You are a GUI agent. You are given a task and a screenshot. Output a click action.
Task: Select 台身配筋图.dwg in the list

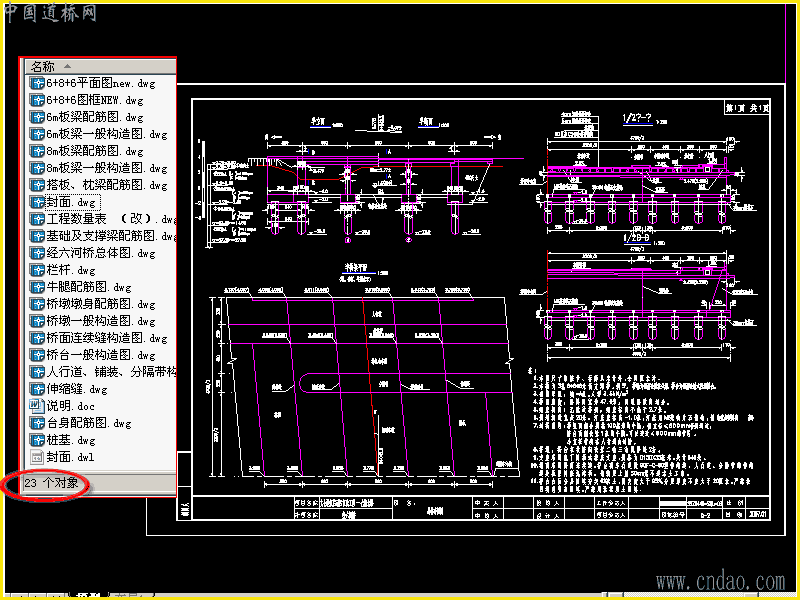pos(89,423)
